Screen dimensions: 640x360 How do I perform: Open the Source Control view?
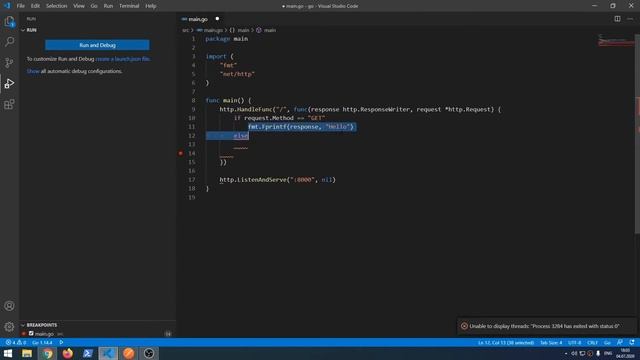[9, 62]
